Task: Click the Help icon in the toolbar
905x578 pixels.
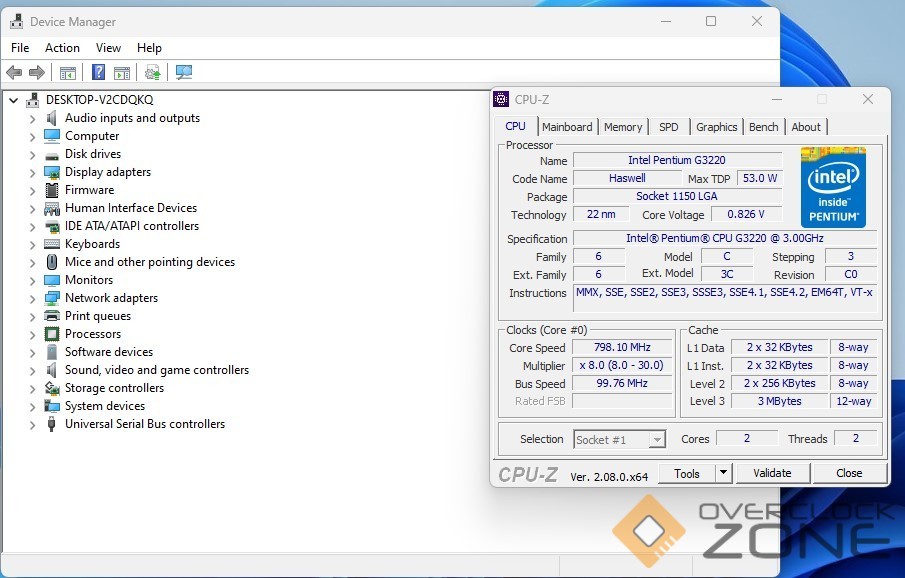Action: [x=99, y=72]
